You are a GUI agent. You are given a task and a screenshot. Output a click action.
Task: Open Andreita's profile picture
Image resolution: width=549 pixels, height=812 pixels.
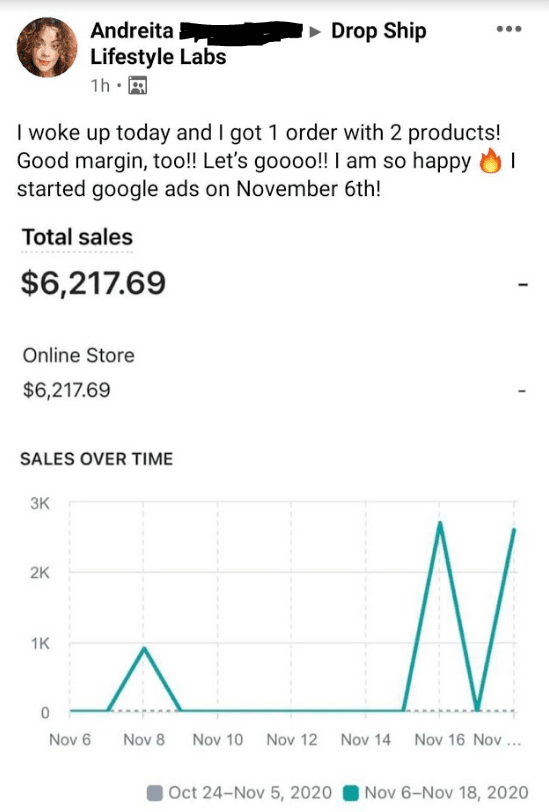point(47,47)
